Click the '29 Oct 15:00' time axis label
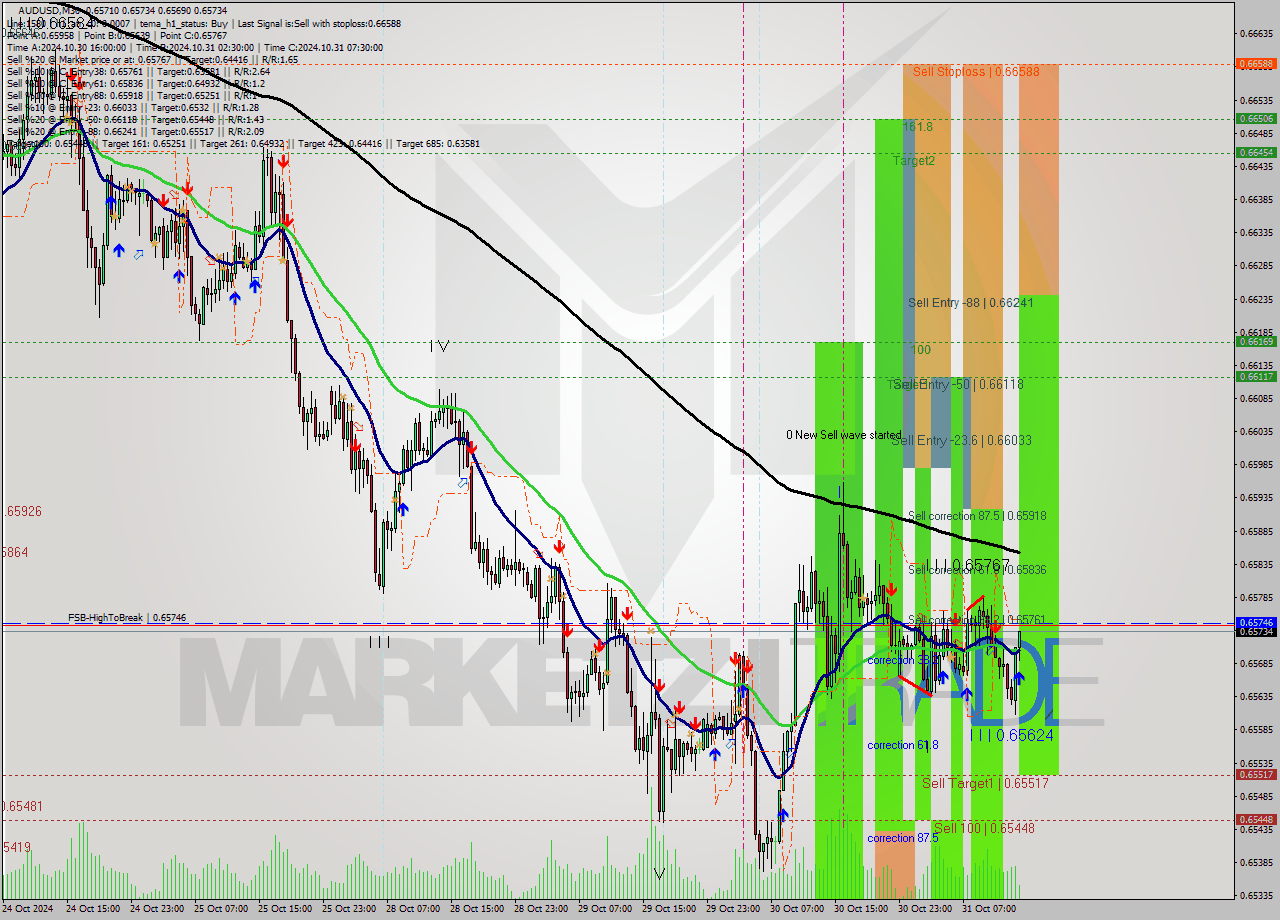The image size is (1280, 920). point(668,909)
